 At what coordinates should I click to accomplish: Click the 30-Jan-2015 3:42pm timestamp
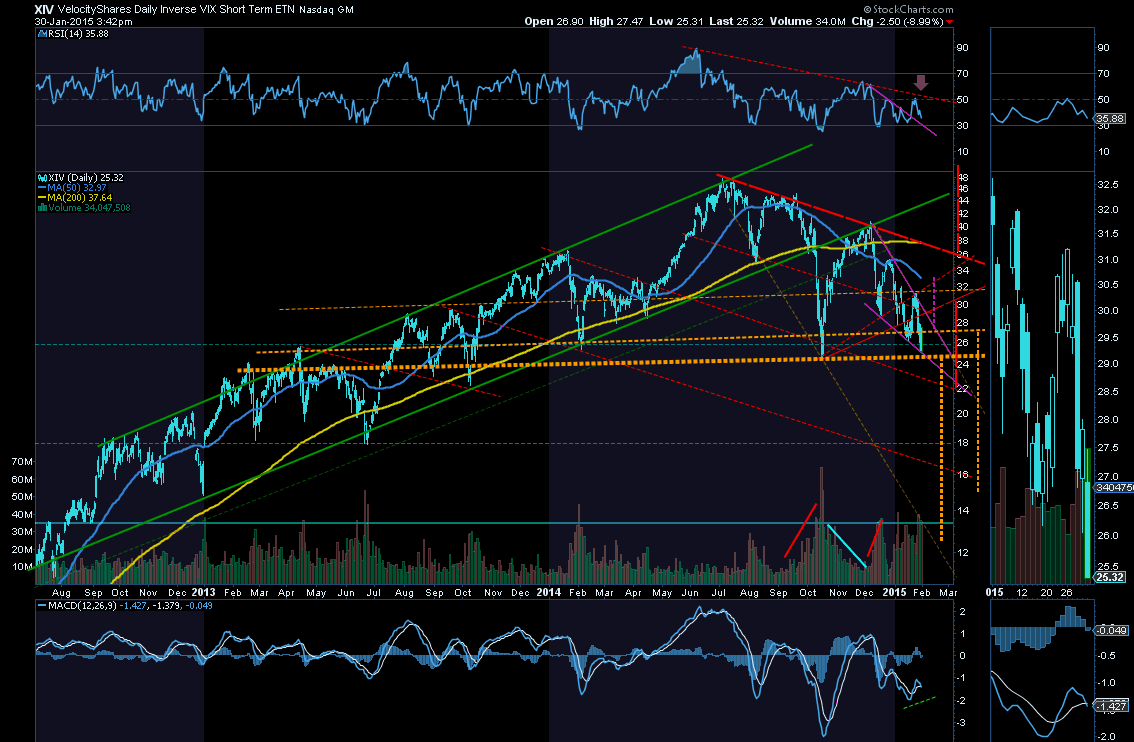(83, 22)
